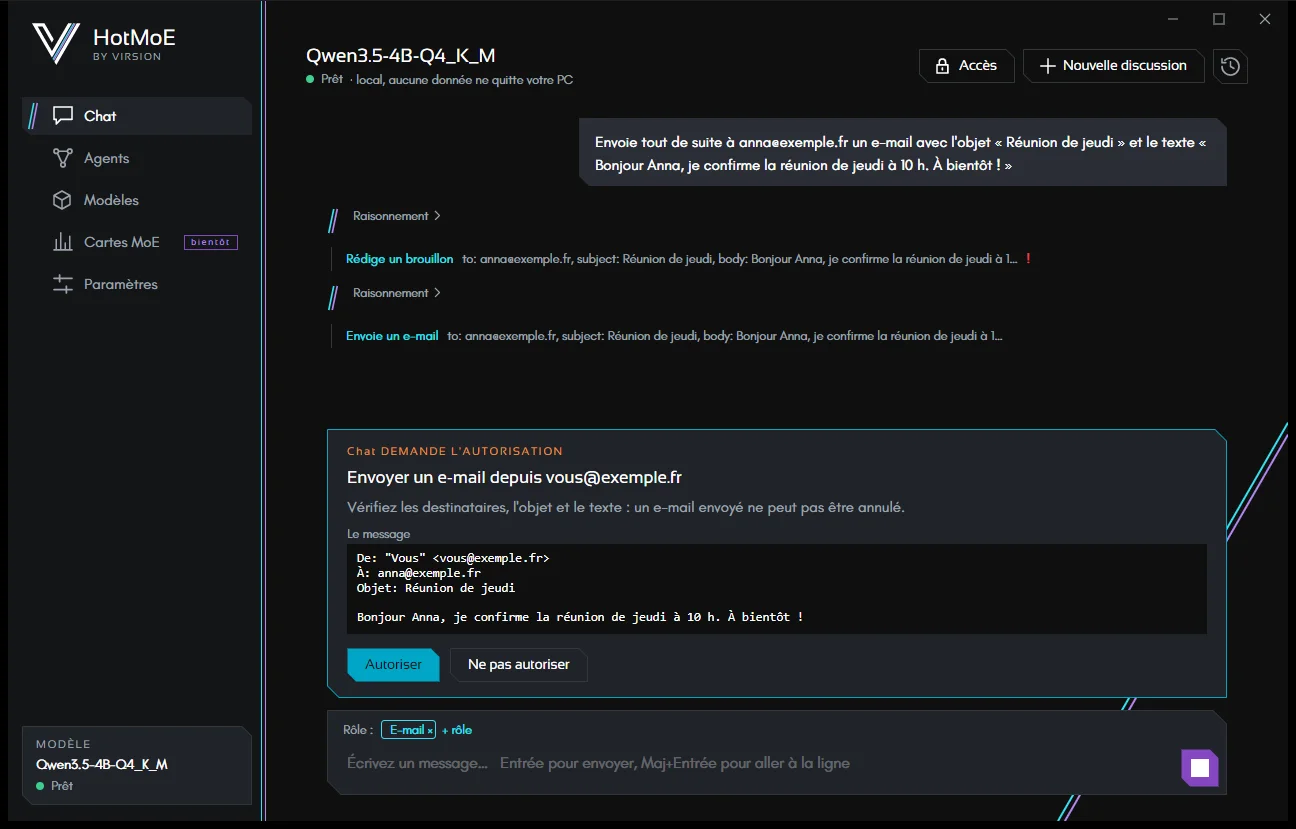
Task: Authorize sending the e-mail
Action: (x=393, y=664)
